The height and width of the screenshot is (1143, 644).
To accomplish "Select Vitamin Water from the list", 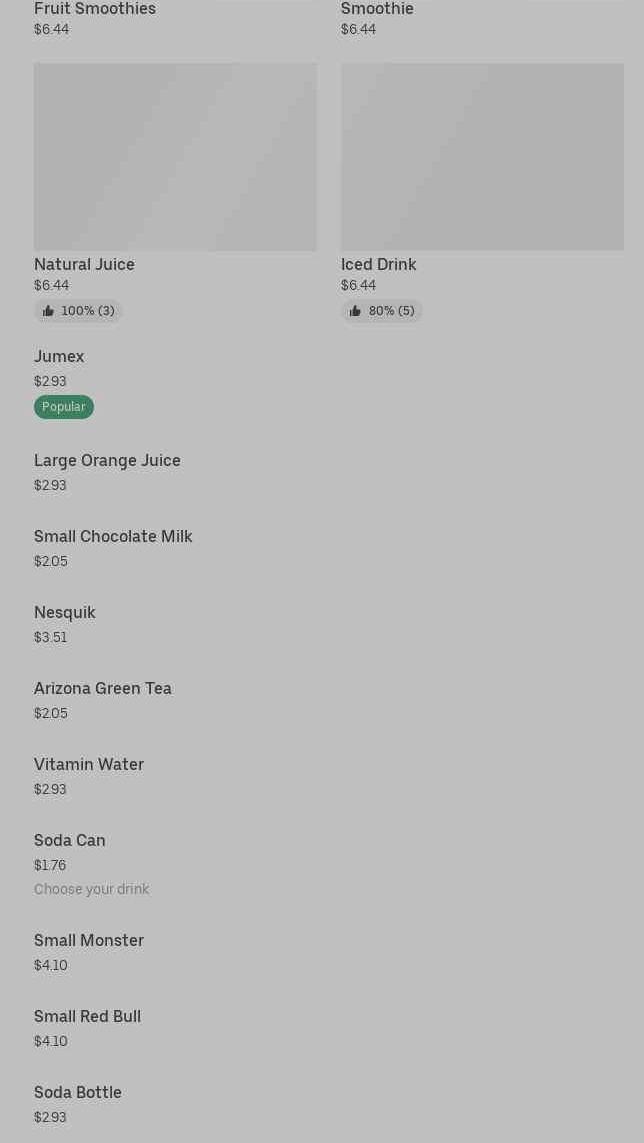I will coord(89,764).
